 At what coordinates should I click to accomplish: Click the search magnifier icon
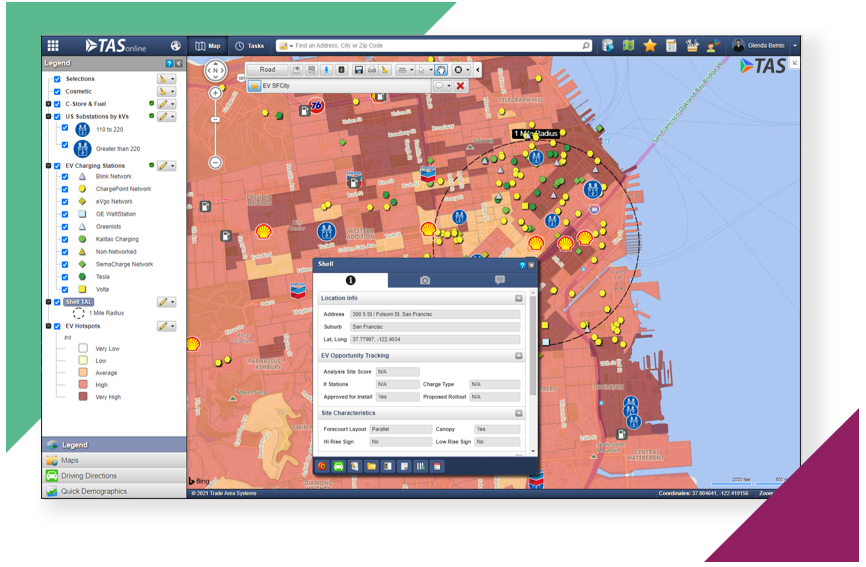pyautogui.click(x=585, y=46)
